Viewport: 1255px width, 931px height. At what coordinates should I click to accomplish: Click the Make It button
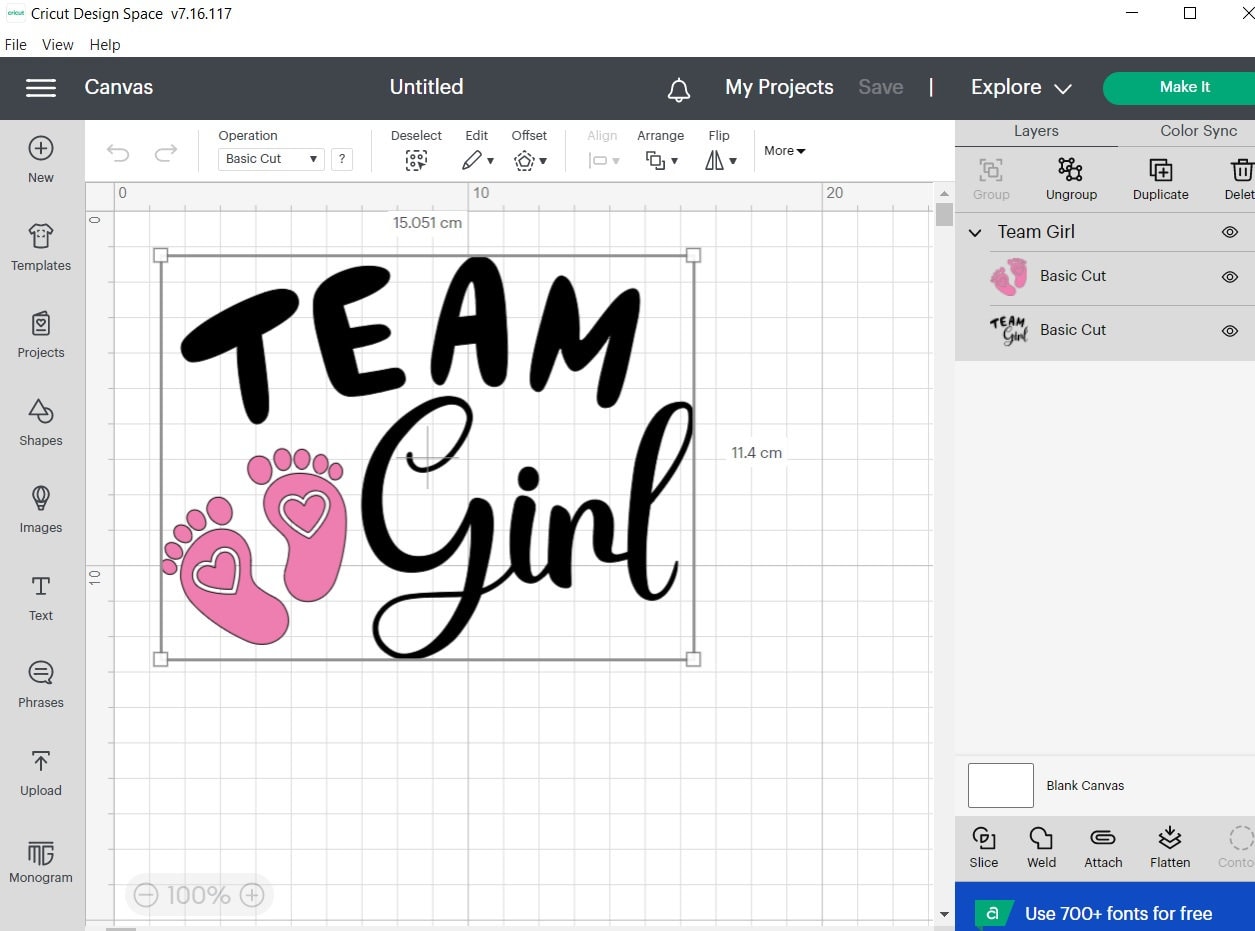point(1183,87)
